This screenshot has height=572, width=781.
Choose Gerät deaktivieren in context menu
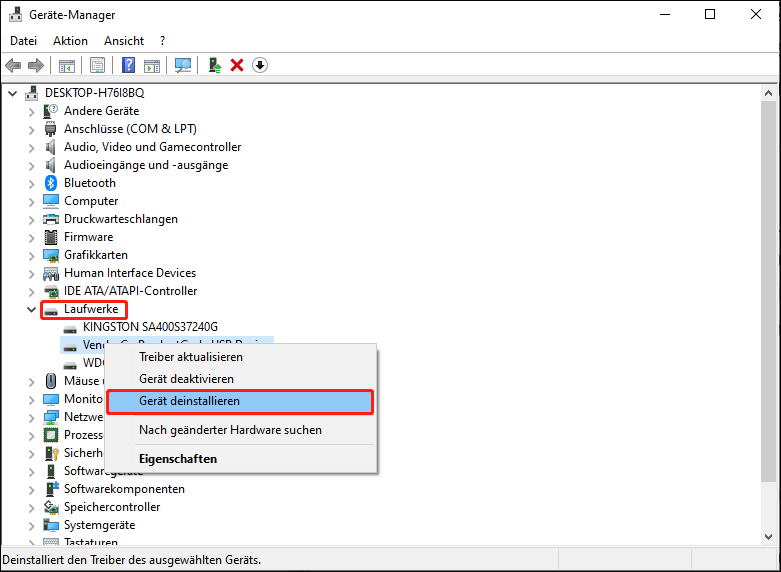pos(241,379)
